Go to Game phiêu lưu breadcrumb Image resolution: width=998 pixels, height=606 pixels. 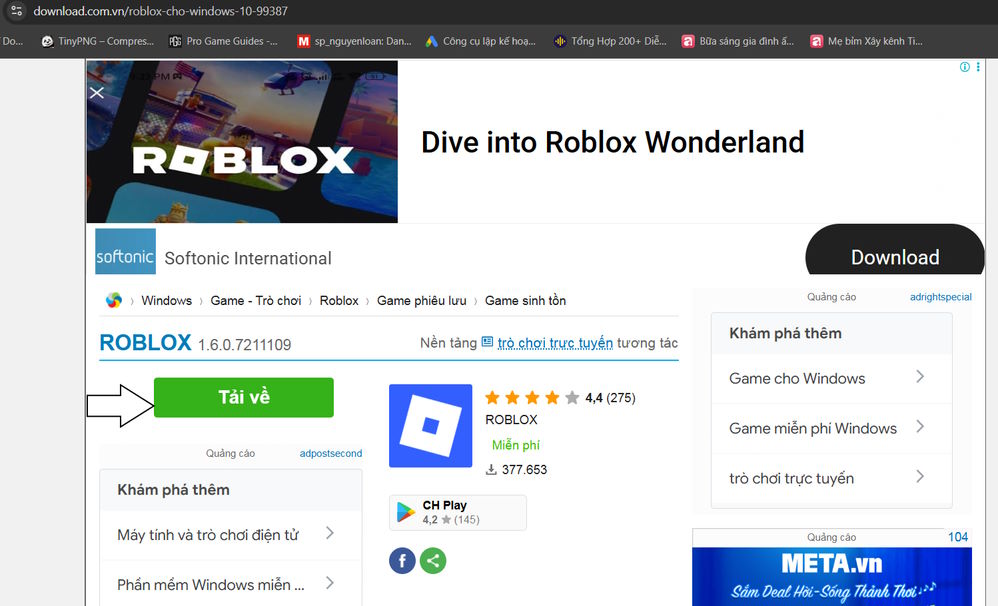pos(421,300)
